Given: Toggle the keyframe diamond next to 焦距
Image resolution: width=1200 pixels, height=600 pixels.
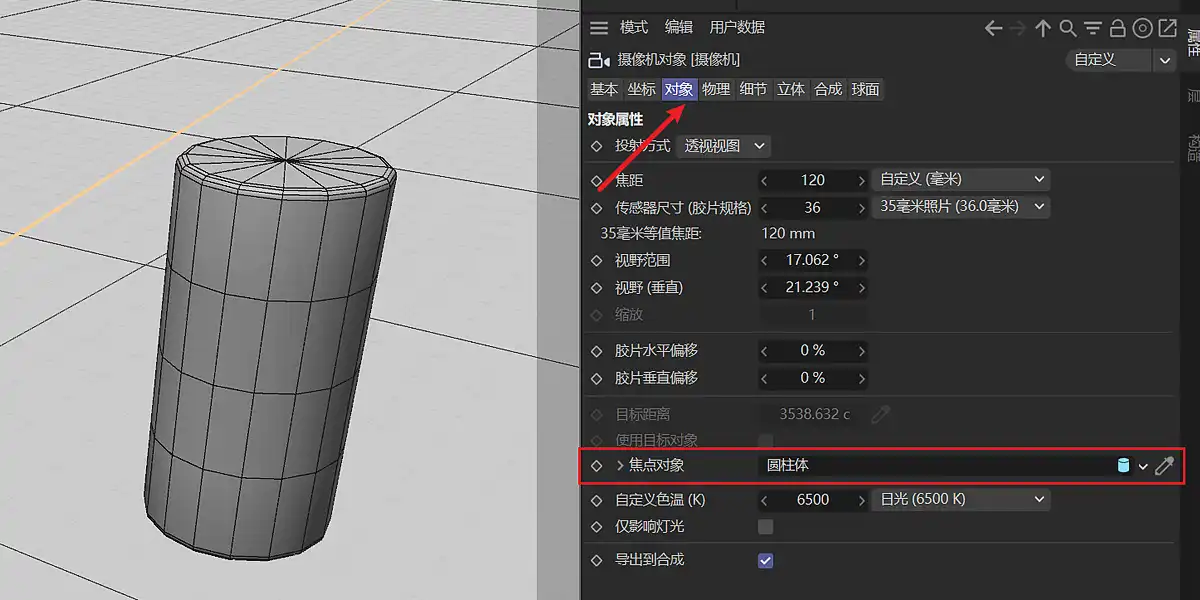Looking at the screenshot, I should coord(597,180).
